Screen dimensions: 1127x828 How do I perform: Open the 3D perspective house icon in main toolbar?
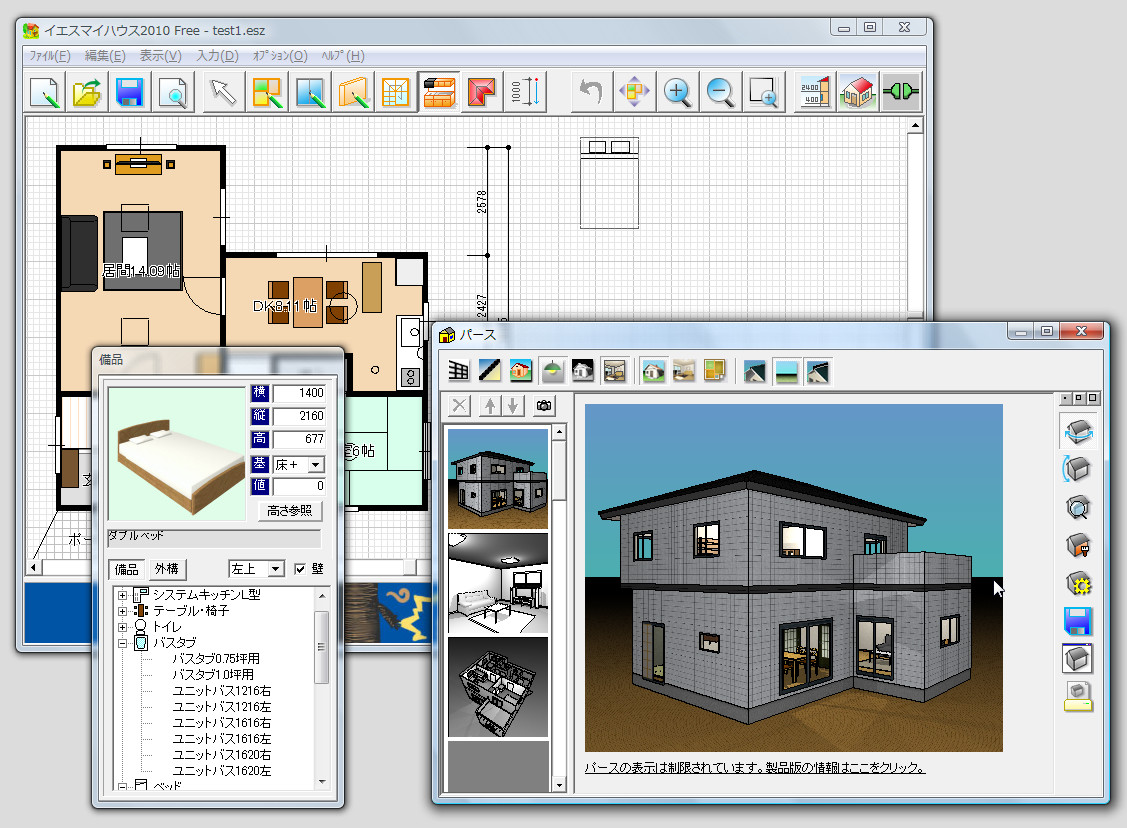coord(857,92)
